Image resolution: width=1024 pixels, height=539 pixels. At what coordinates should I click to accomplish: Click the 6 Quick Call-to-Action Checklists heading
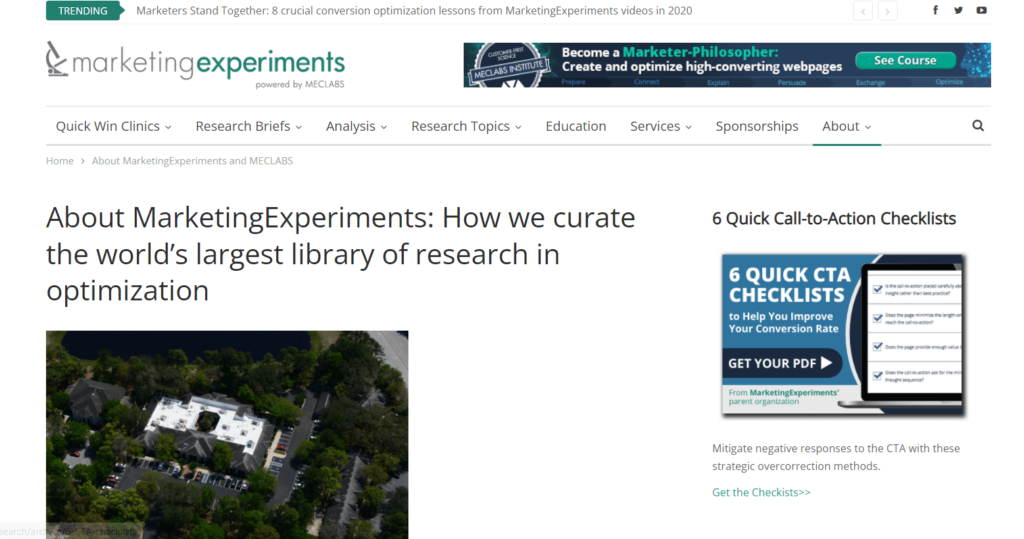834,218
